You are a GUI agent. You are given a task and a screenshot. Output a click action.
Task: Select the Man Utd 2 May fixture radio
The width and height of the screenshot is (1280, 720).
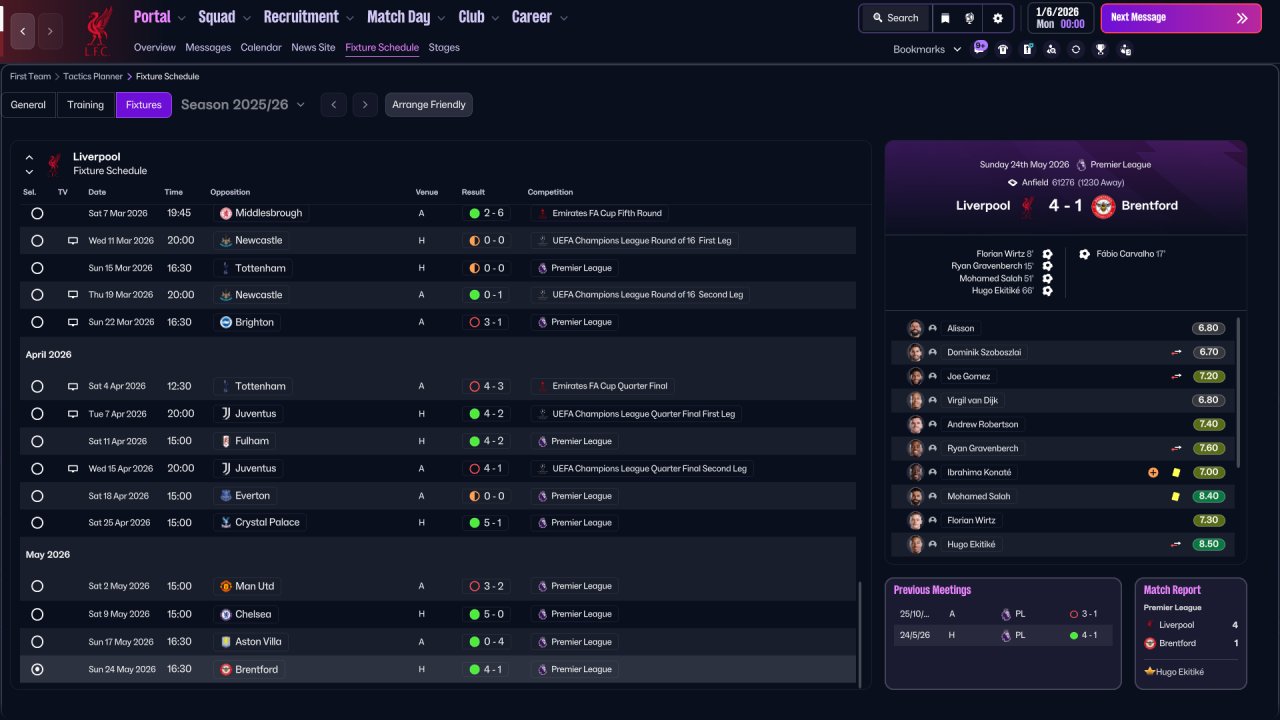[37, 587]
